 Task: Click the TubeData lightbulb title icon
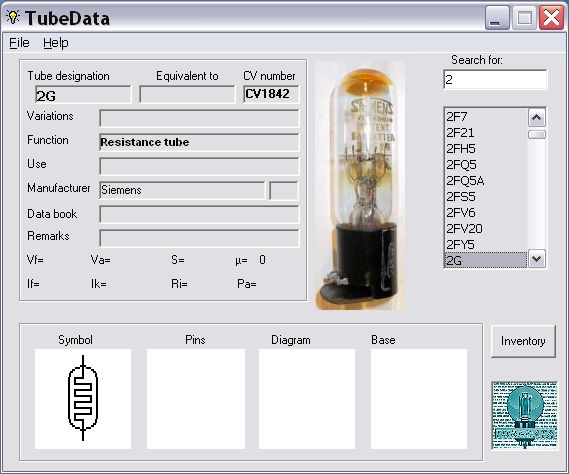click(13, 17)
